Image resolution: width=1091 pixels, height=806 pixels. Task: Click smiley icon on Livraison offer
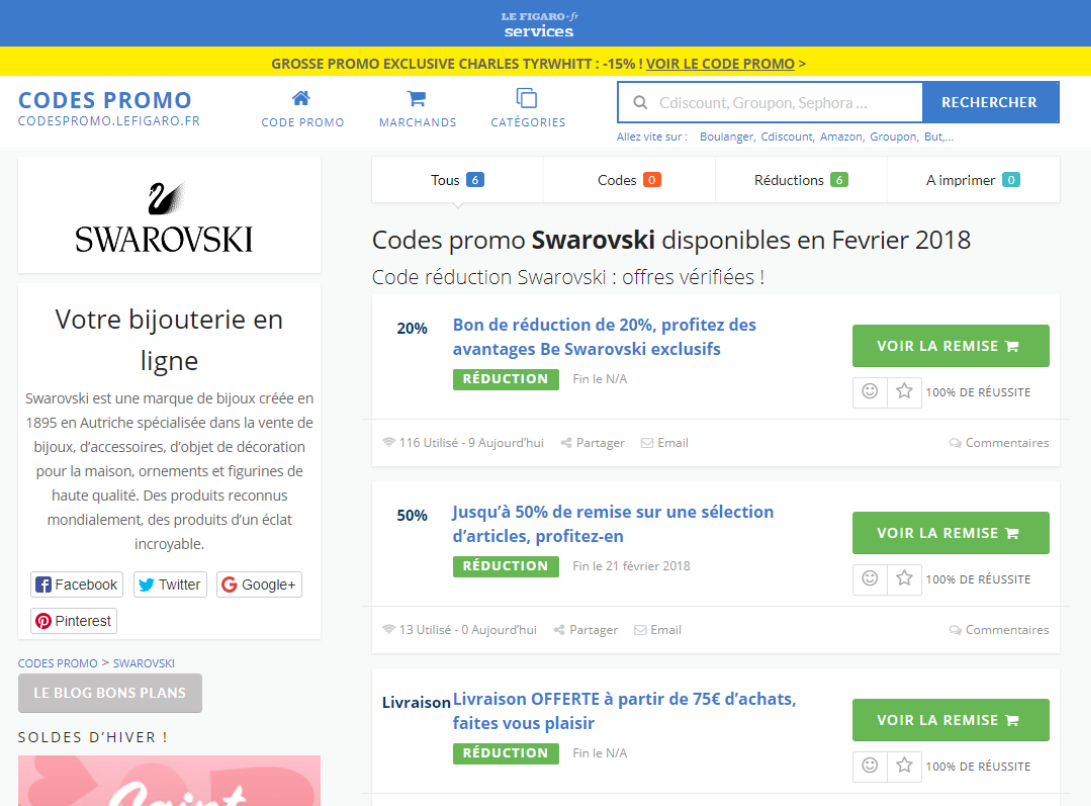[870, 766]
